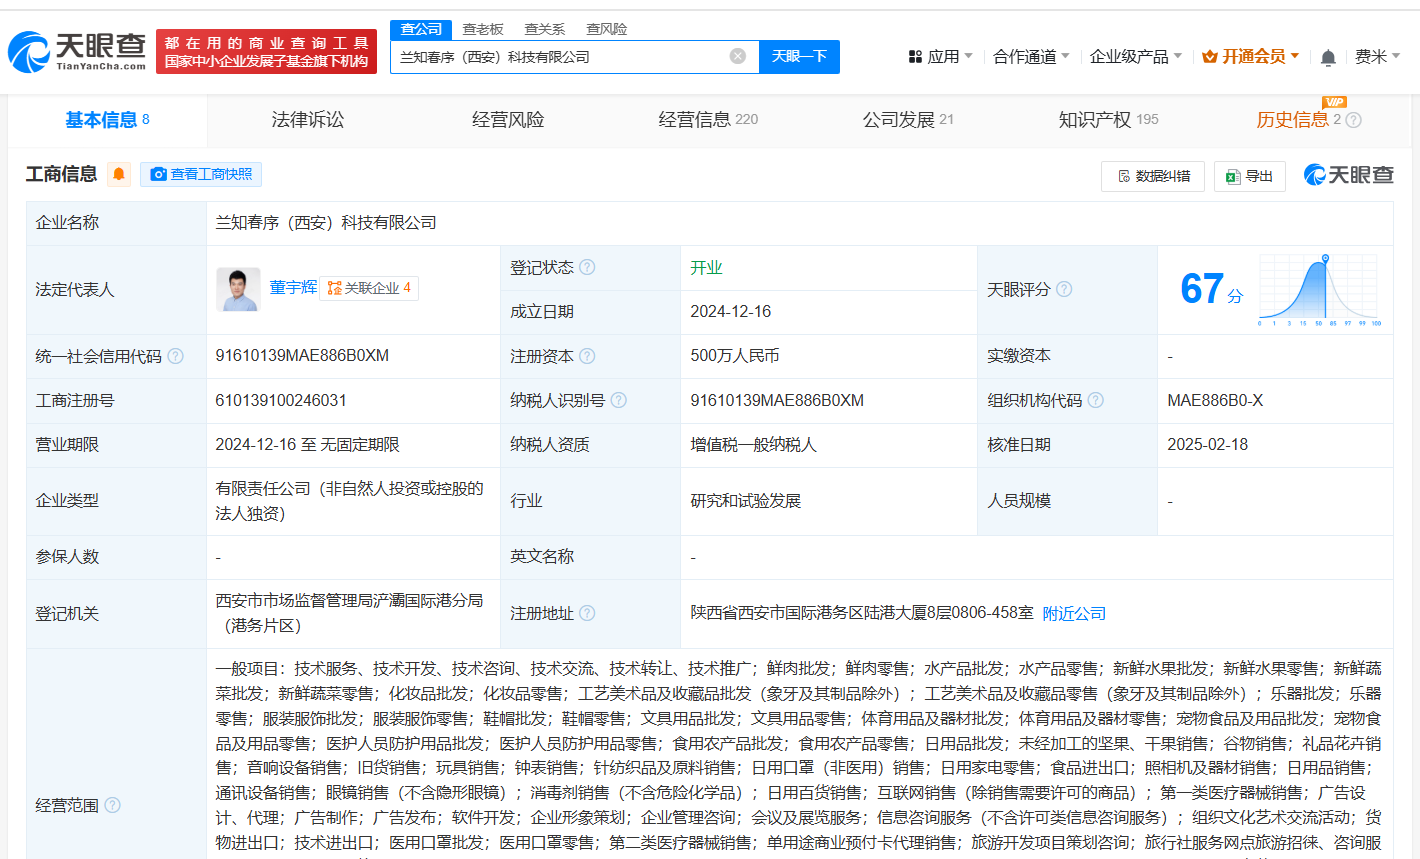The width and height of the screenshot is (1420, 859).
Task: Clear the search box with X icon
Action: click(738, 56)
